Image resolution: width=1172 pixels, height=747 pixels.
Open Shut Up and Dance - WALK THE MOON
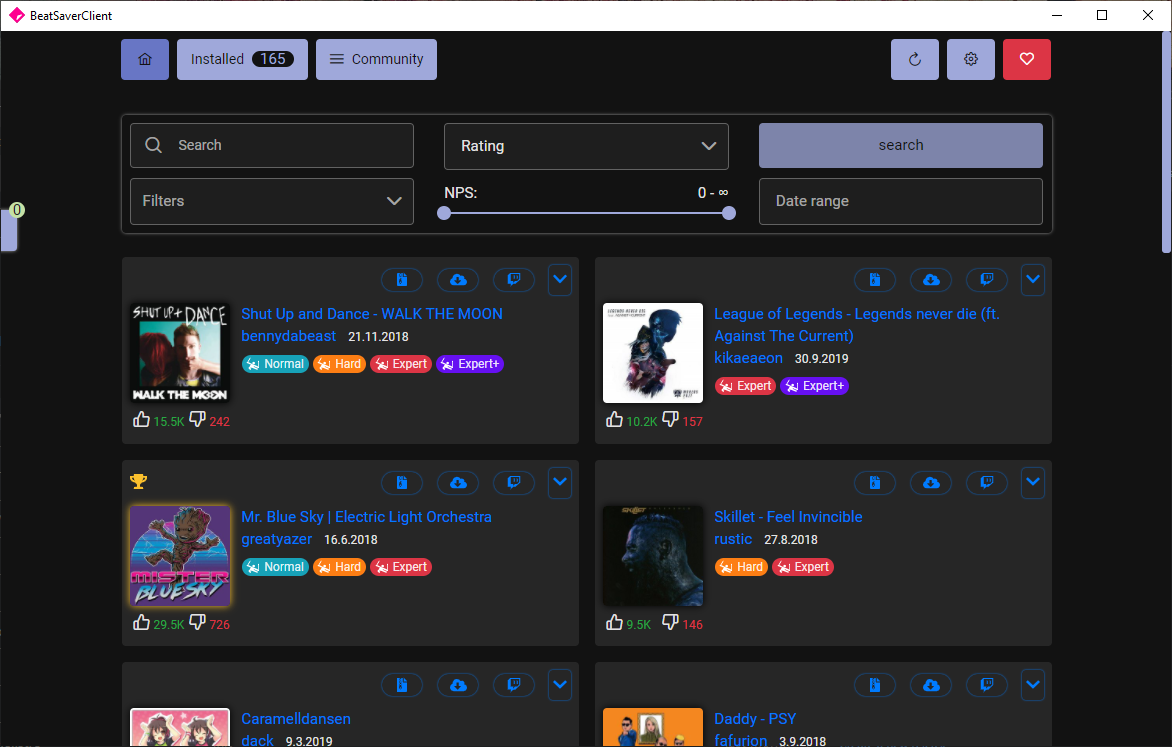(x=372, y=314)
